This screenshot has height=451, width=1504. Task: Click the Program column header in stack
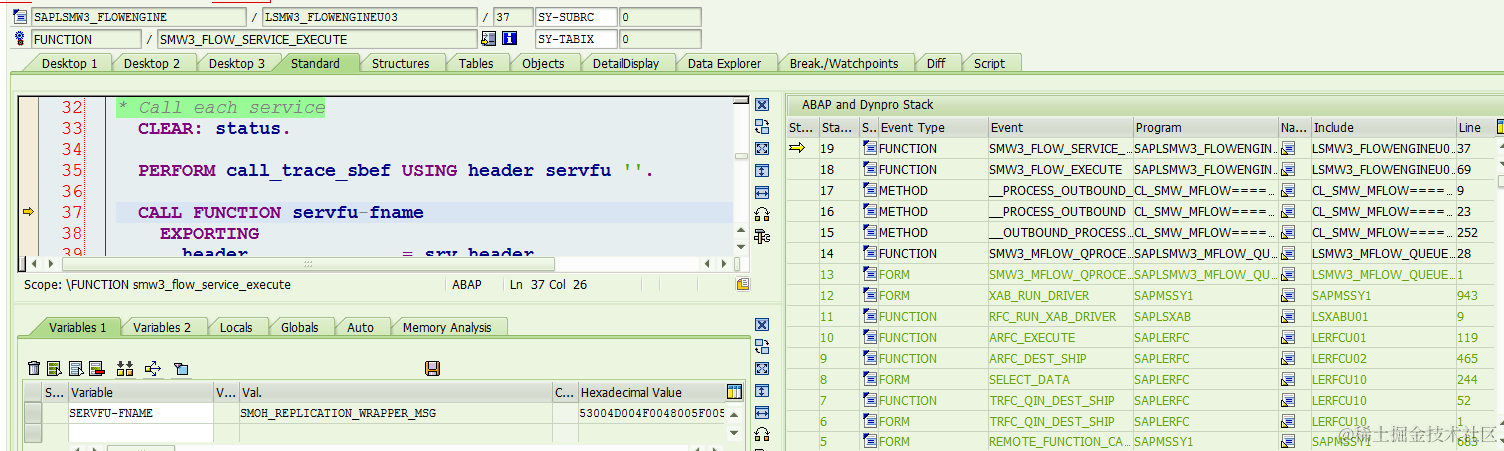coord(1205,127)
